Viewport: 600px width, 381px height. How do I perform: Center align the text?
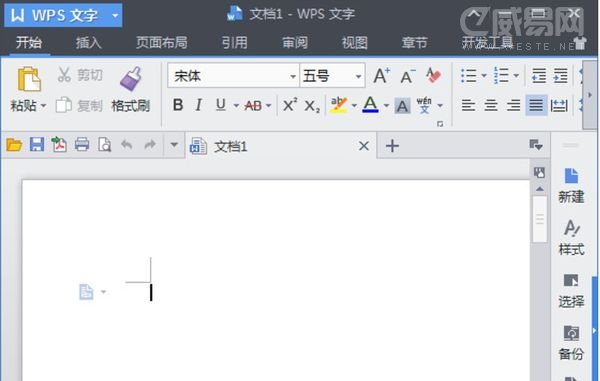(491, 105)
